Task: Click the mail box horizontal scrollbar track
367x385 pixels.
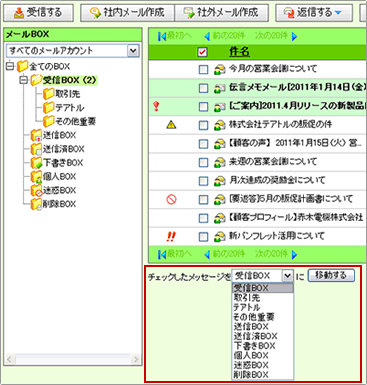Action: [73, 359]
